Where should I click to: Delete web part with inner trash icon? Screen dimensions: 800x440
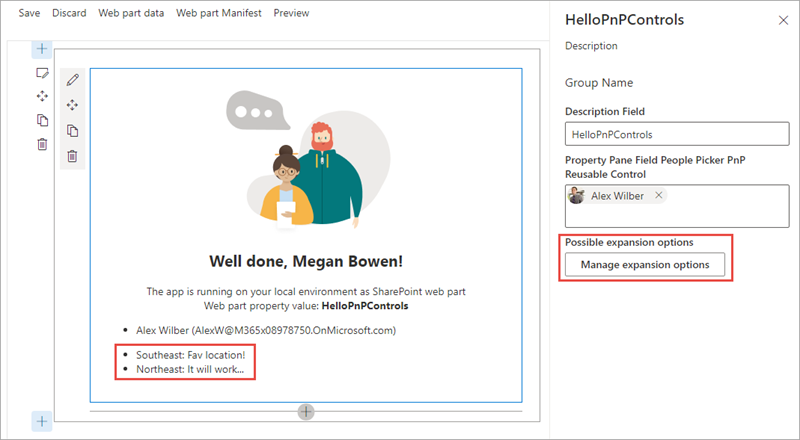pyautogui.click(x=72, y=156)
